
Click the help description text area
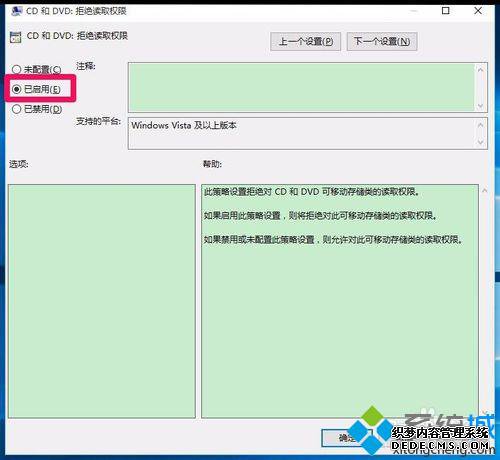click(x=340, y=301)
